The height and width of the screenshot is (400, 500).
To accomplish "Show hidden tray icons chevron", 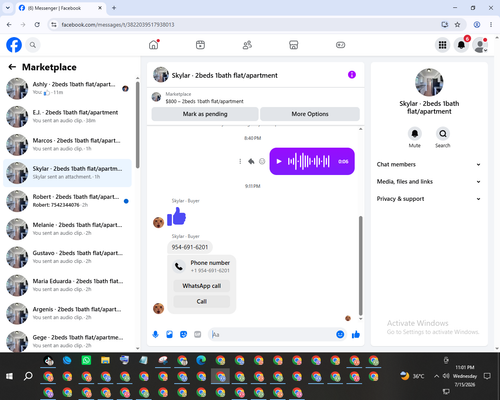I will click(436, 376).
